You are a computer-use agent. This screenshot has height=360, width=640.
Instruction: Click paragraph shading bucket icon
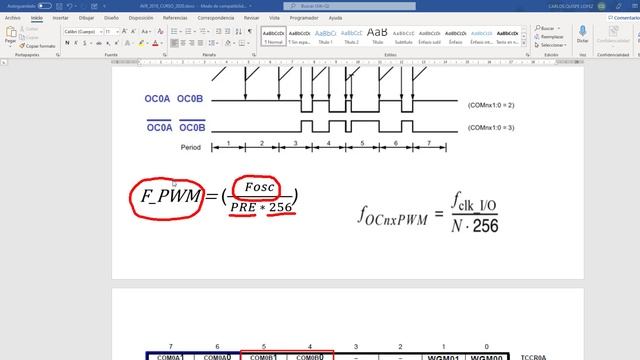(228, 43)
